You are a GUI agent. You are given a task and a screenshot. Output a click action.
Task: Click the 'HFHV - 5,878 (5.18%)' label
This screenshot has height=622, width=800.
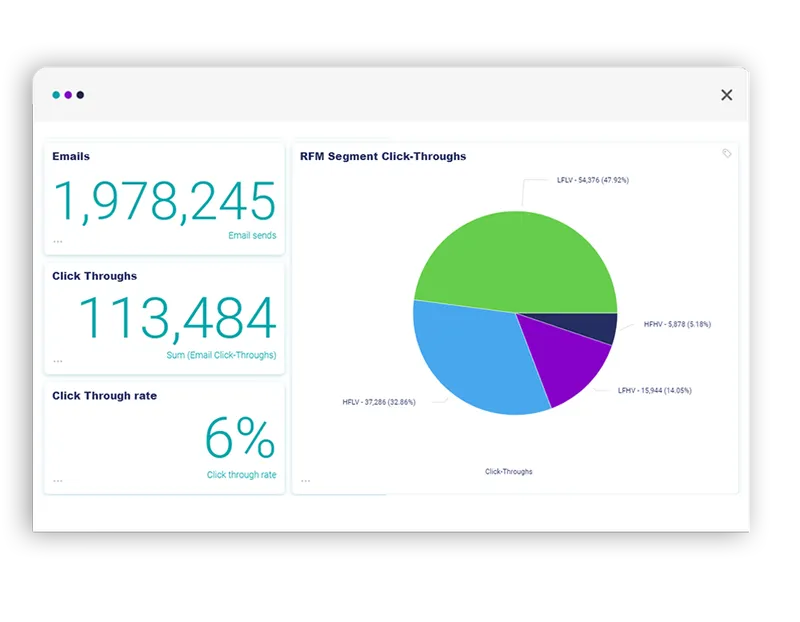point(677,324)
